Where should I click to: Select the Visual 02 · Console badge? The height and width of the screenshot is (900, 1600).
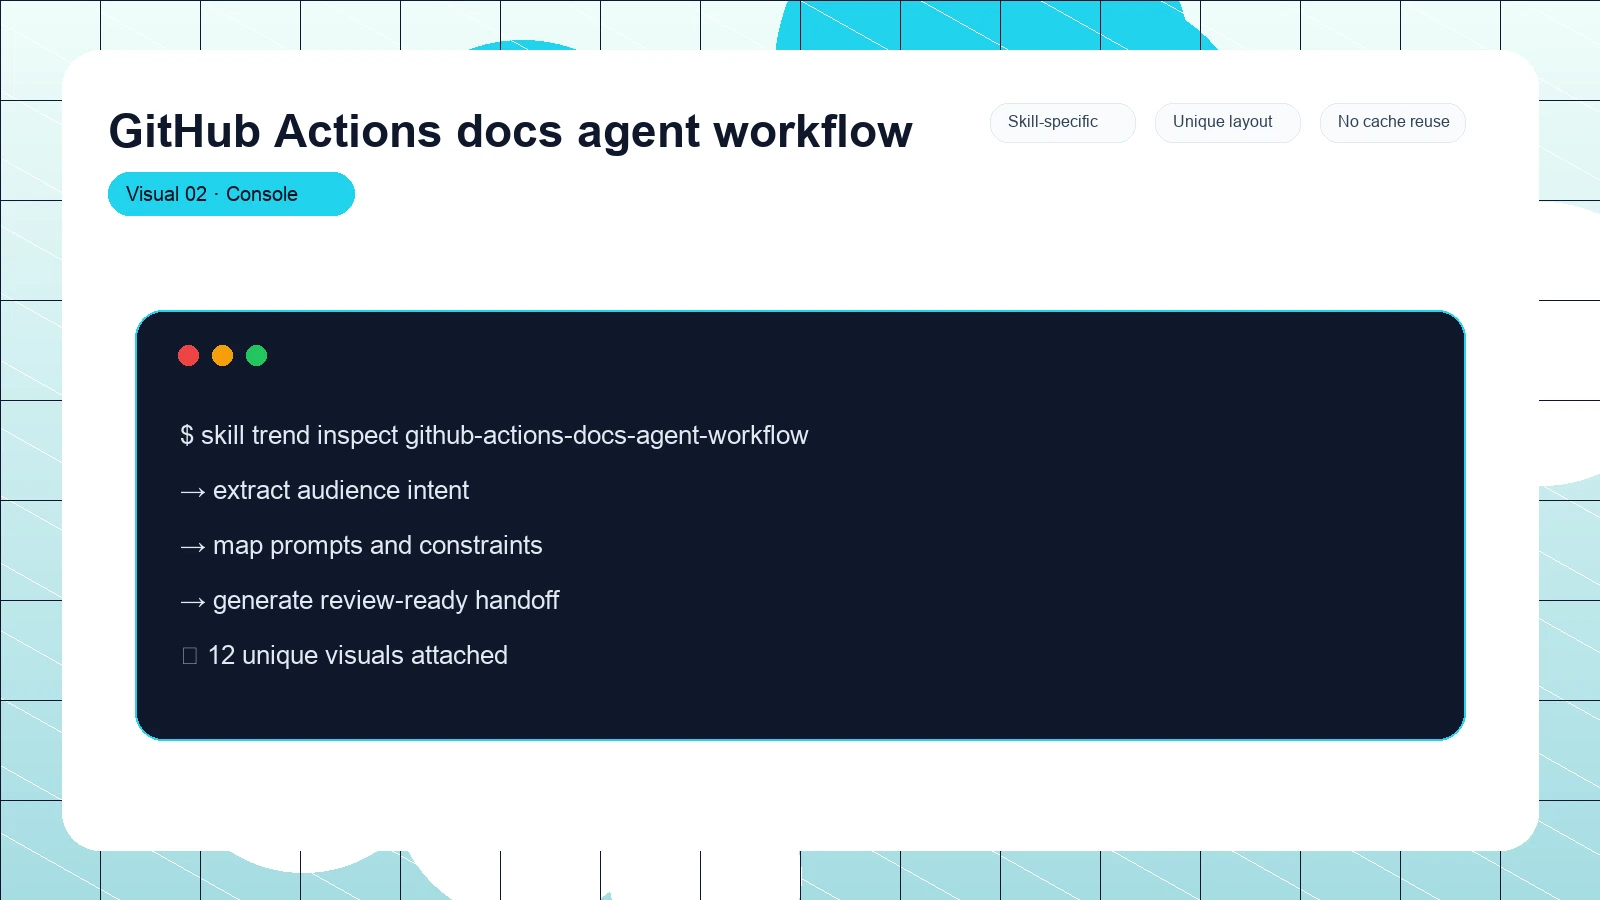[231, 194]
